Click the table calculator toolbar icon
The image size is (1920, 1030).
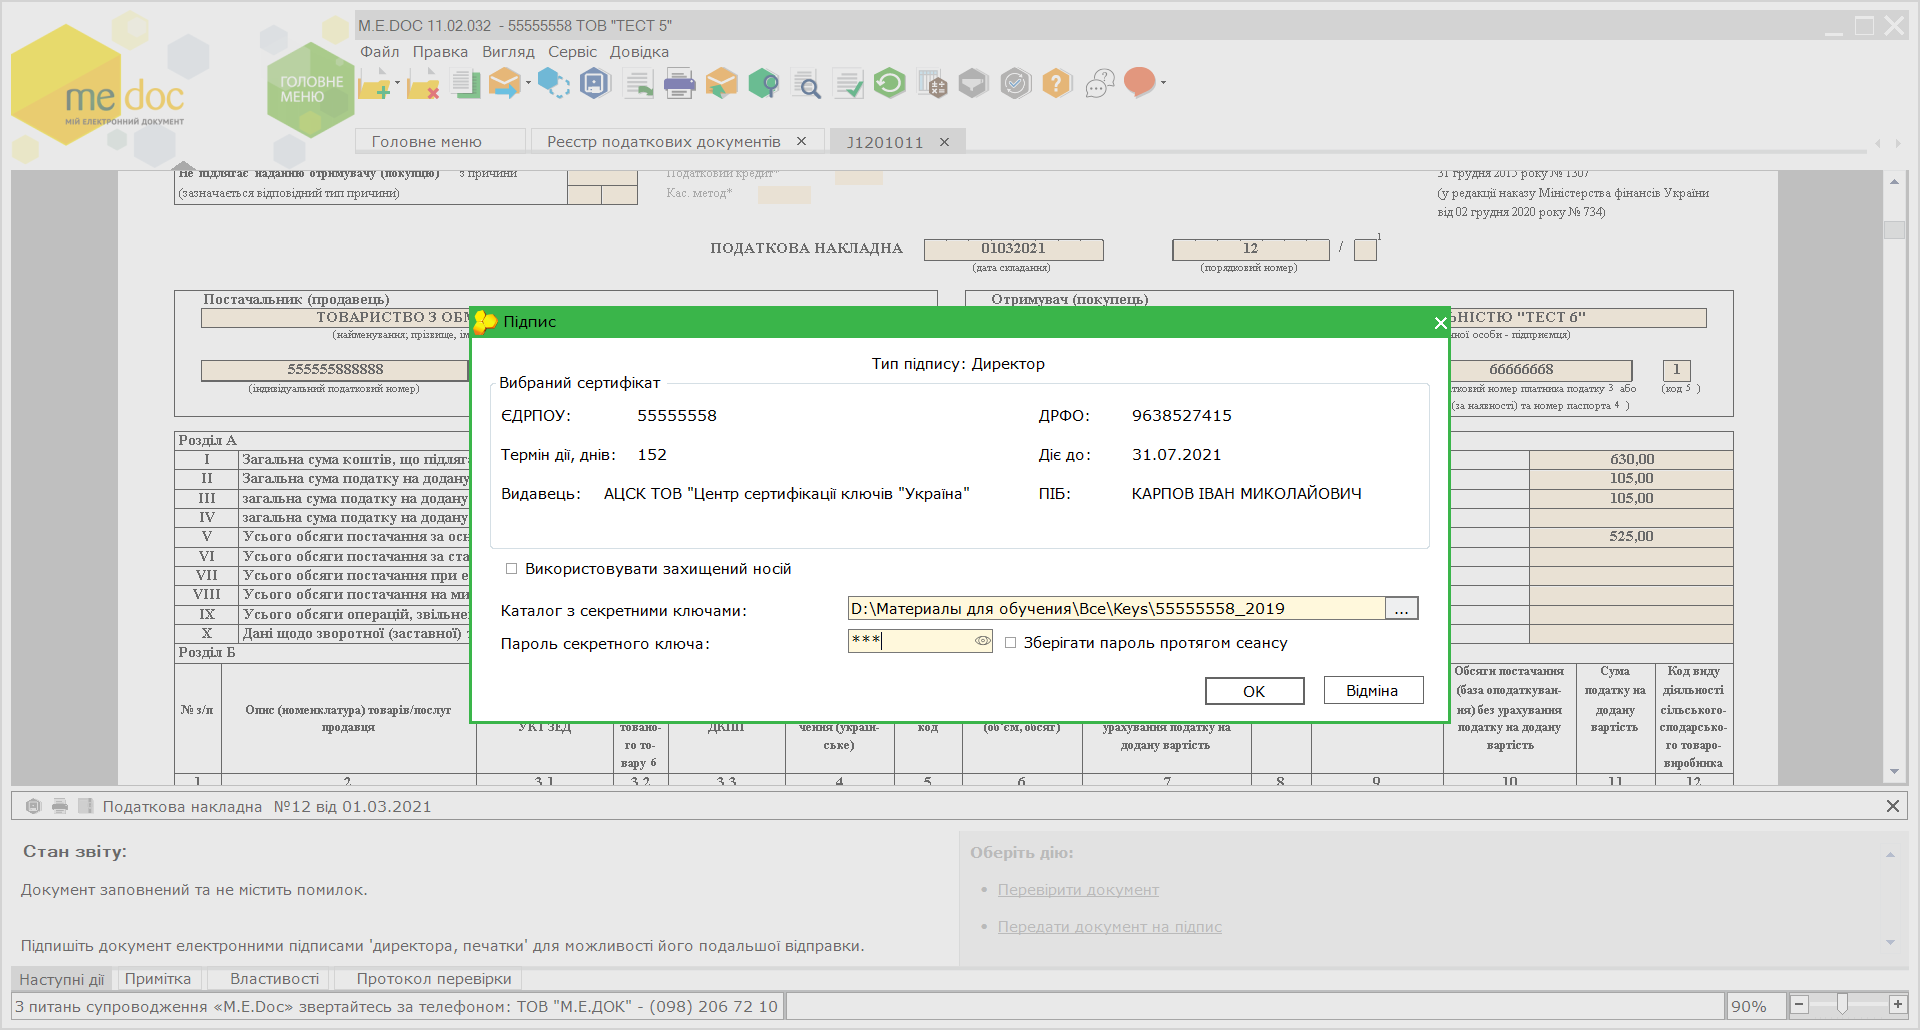click(x=932, y=83)
